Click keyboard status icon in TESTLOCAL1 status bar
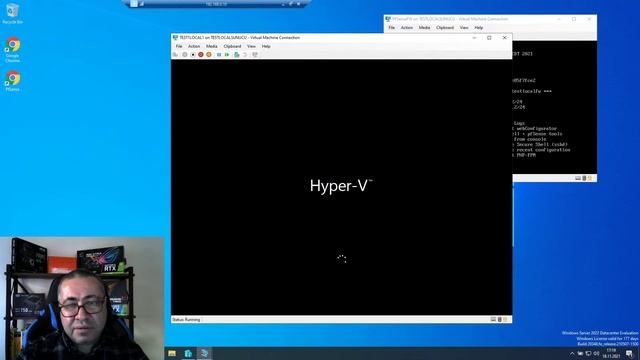This screenshot has width=640, height=360. click(x=493, y=320)
